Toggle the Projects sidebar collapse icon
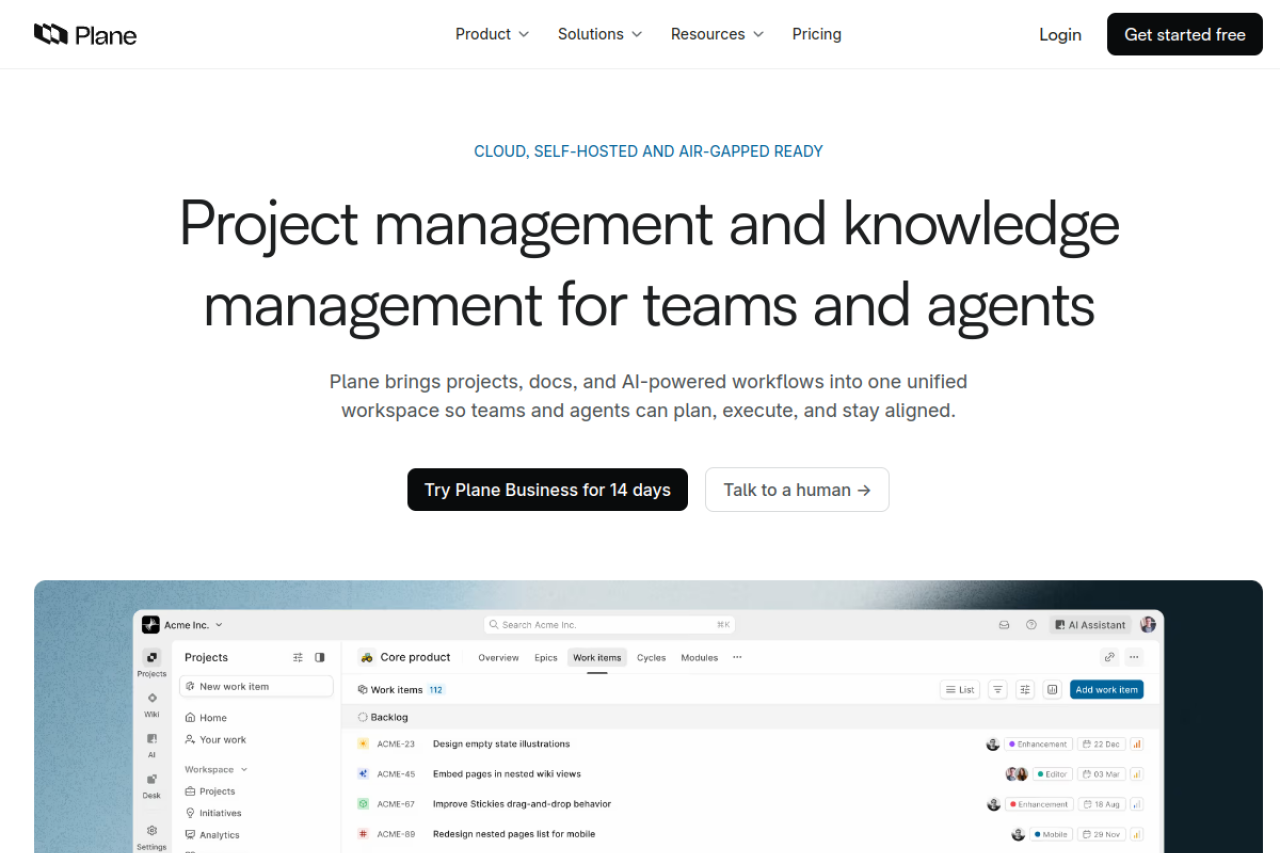 pos(320,658)
